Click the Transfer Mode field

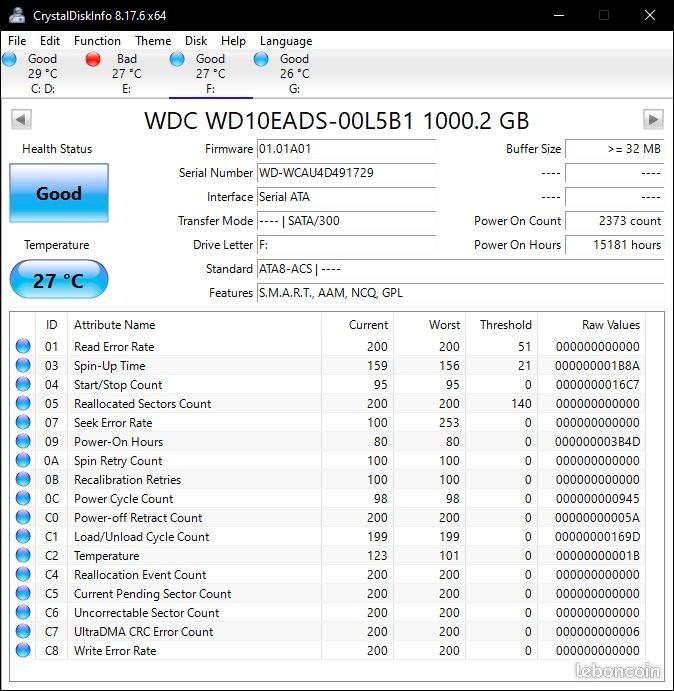click(x=346, y=221)
